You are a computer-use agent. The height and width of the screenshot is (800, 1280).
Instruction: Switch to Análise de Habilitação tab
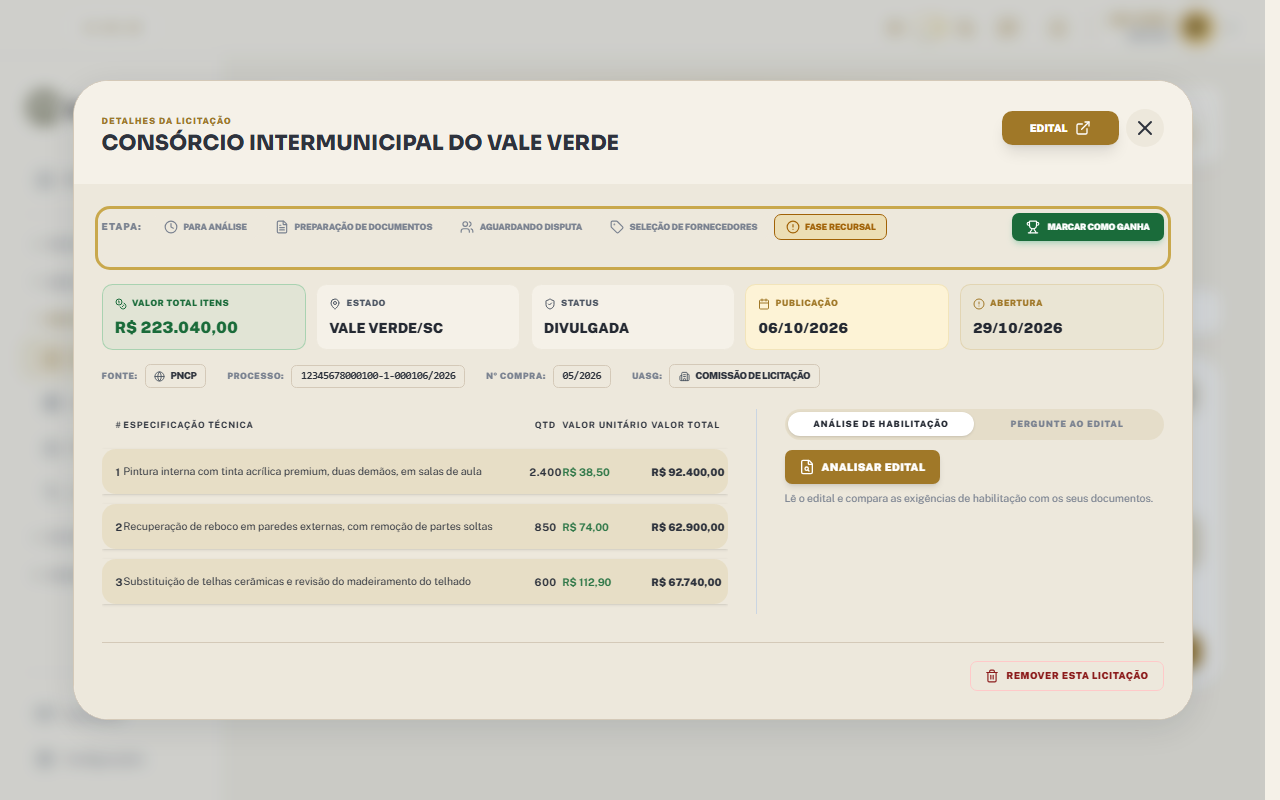coord(881,424)
